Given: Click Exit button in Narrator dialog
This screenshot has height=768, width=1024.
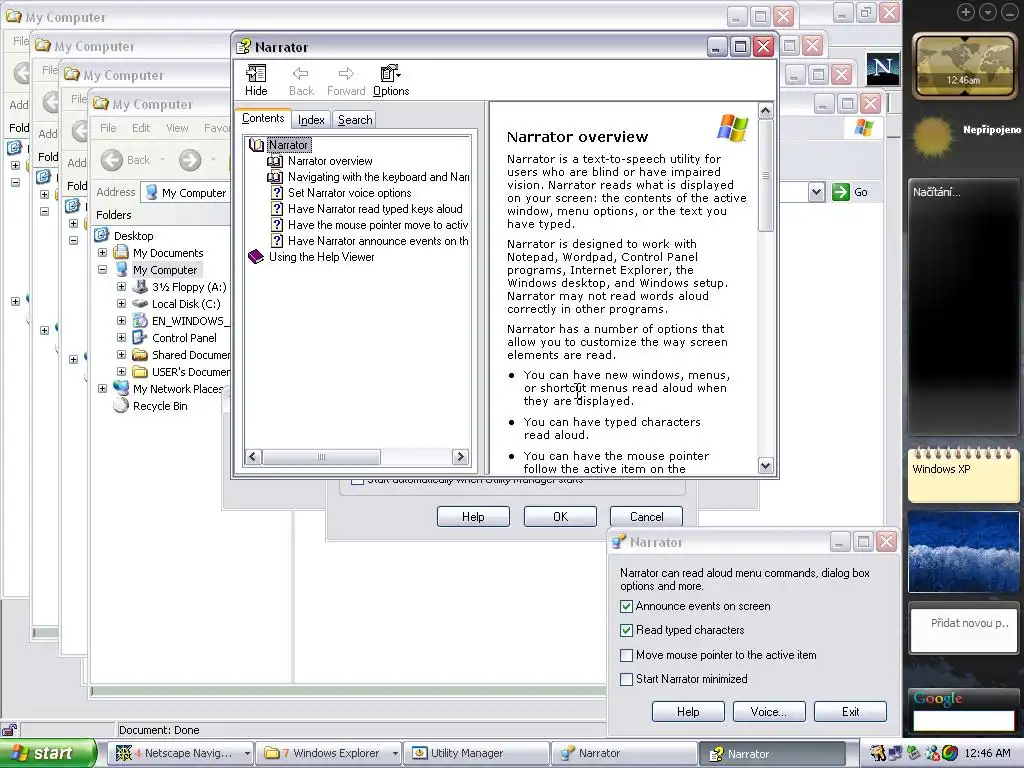Looking at the screenshot, I should (x=850, y=712).
